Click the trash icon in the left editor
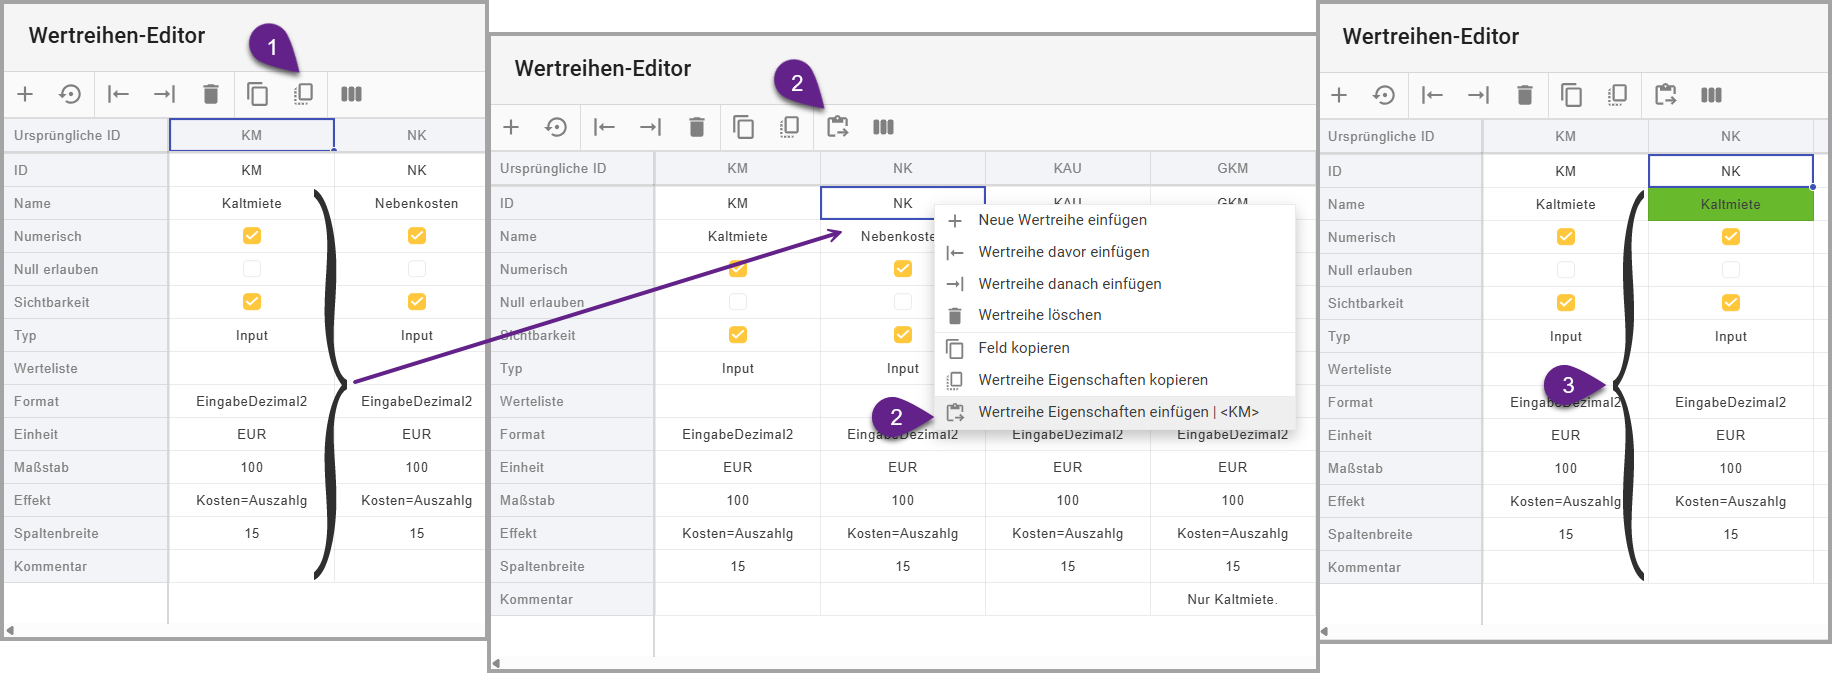This screenshot has width=1832, height=673. pos(210,94)
